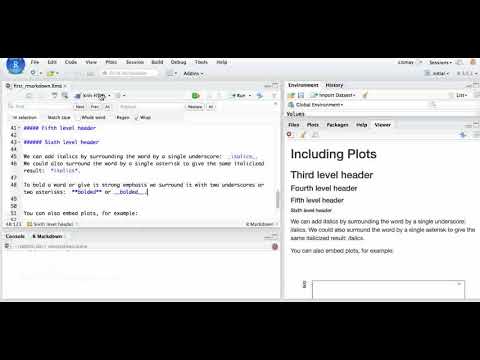
Task: Click the find All button next to Prev
Action: coord(107,107)
